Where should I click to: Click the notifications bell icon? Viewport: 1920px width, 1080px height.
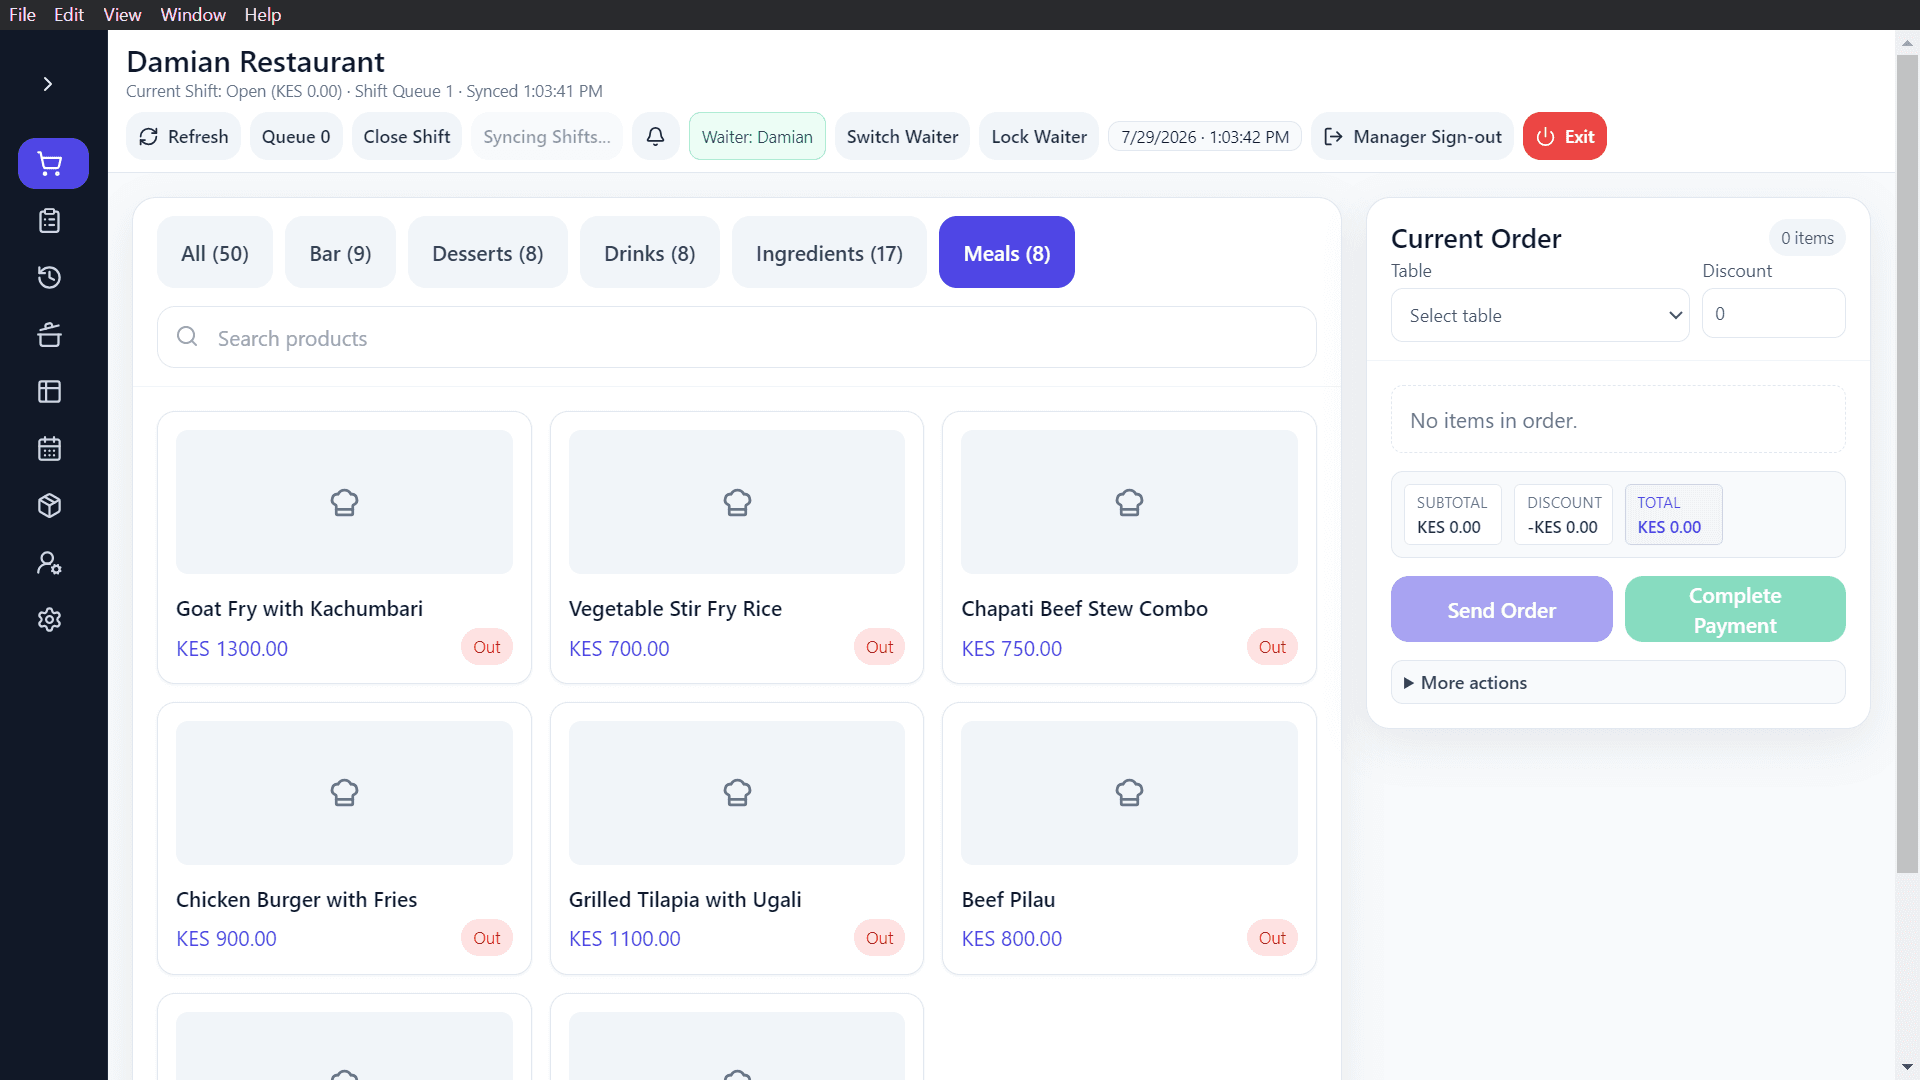[x=656, y=136]
